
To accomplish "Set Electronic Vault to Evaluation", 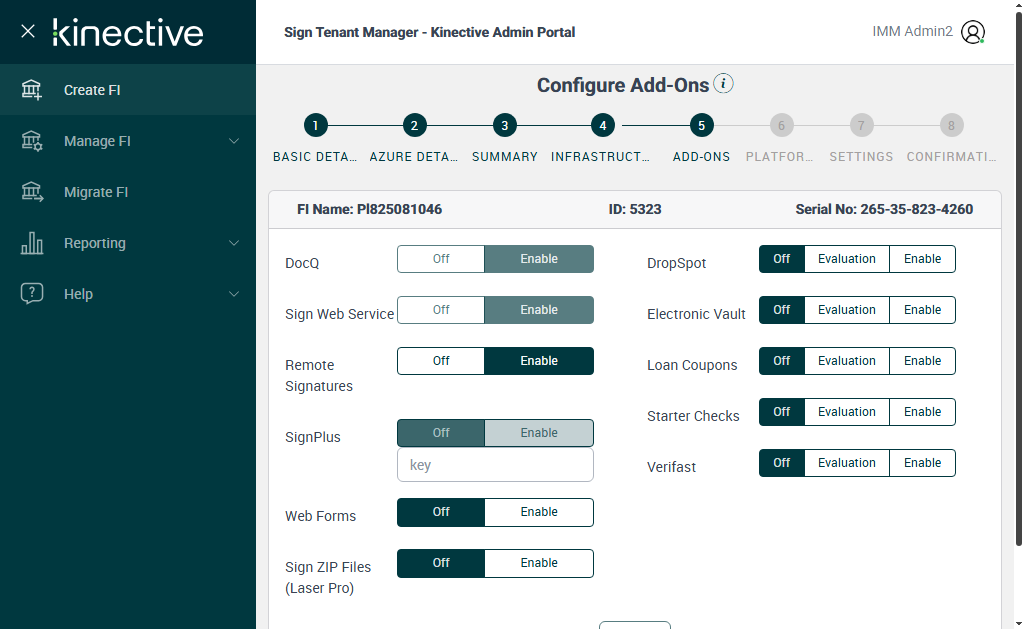I will pos(846,310).
